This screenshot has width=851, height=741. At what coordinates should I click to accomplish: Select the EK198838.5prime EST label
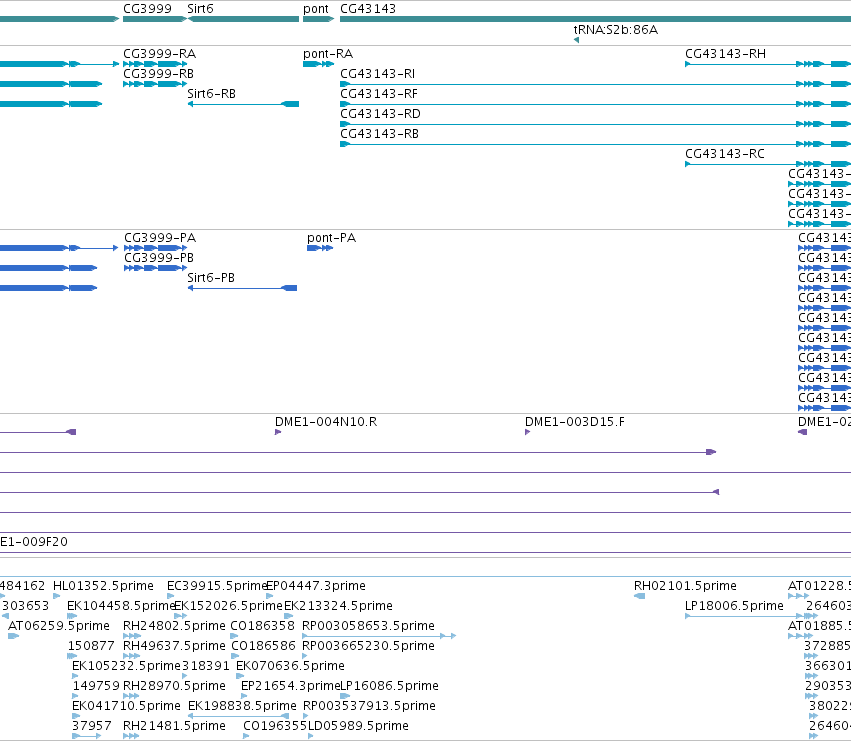pos(242,706)
